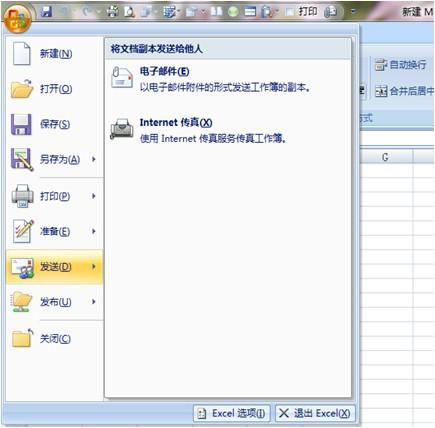Click the fax machine icon for Internet 传真
Viewport: 435px width, 428px height.
click(122, 129)
